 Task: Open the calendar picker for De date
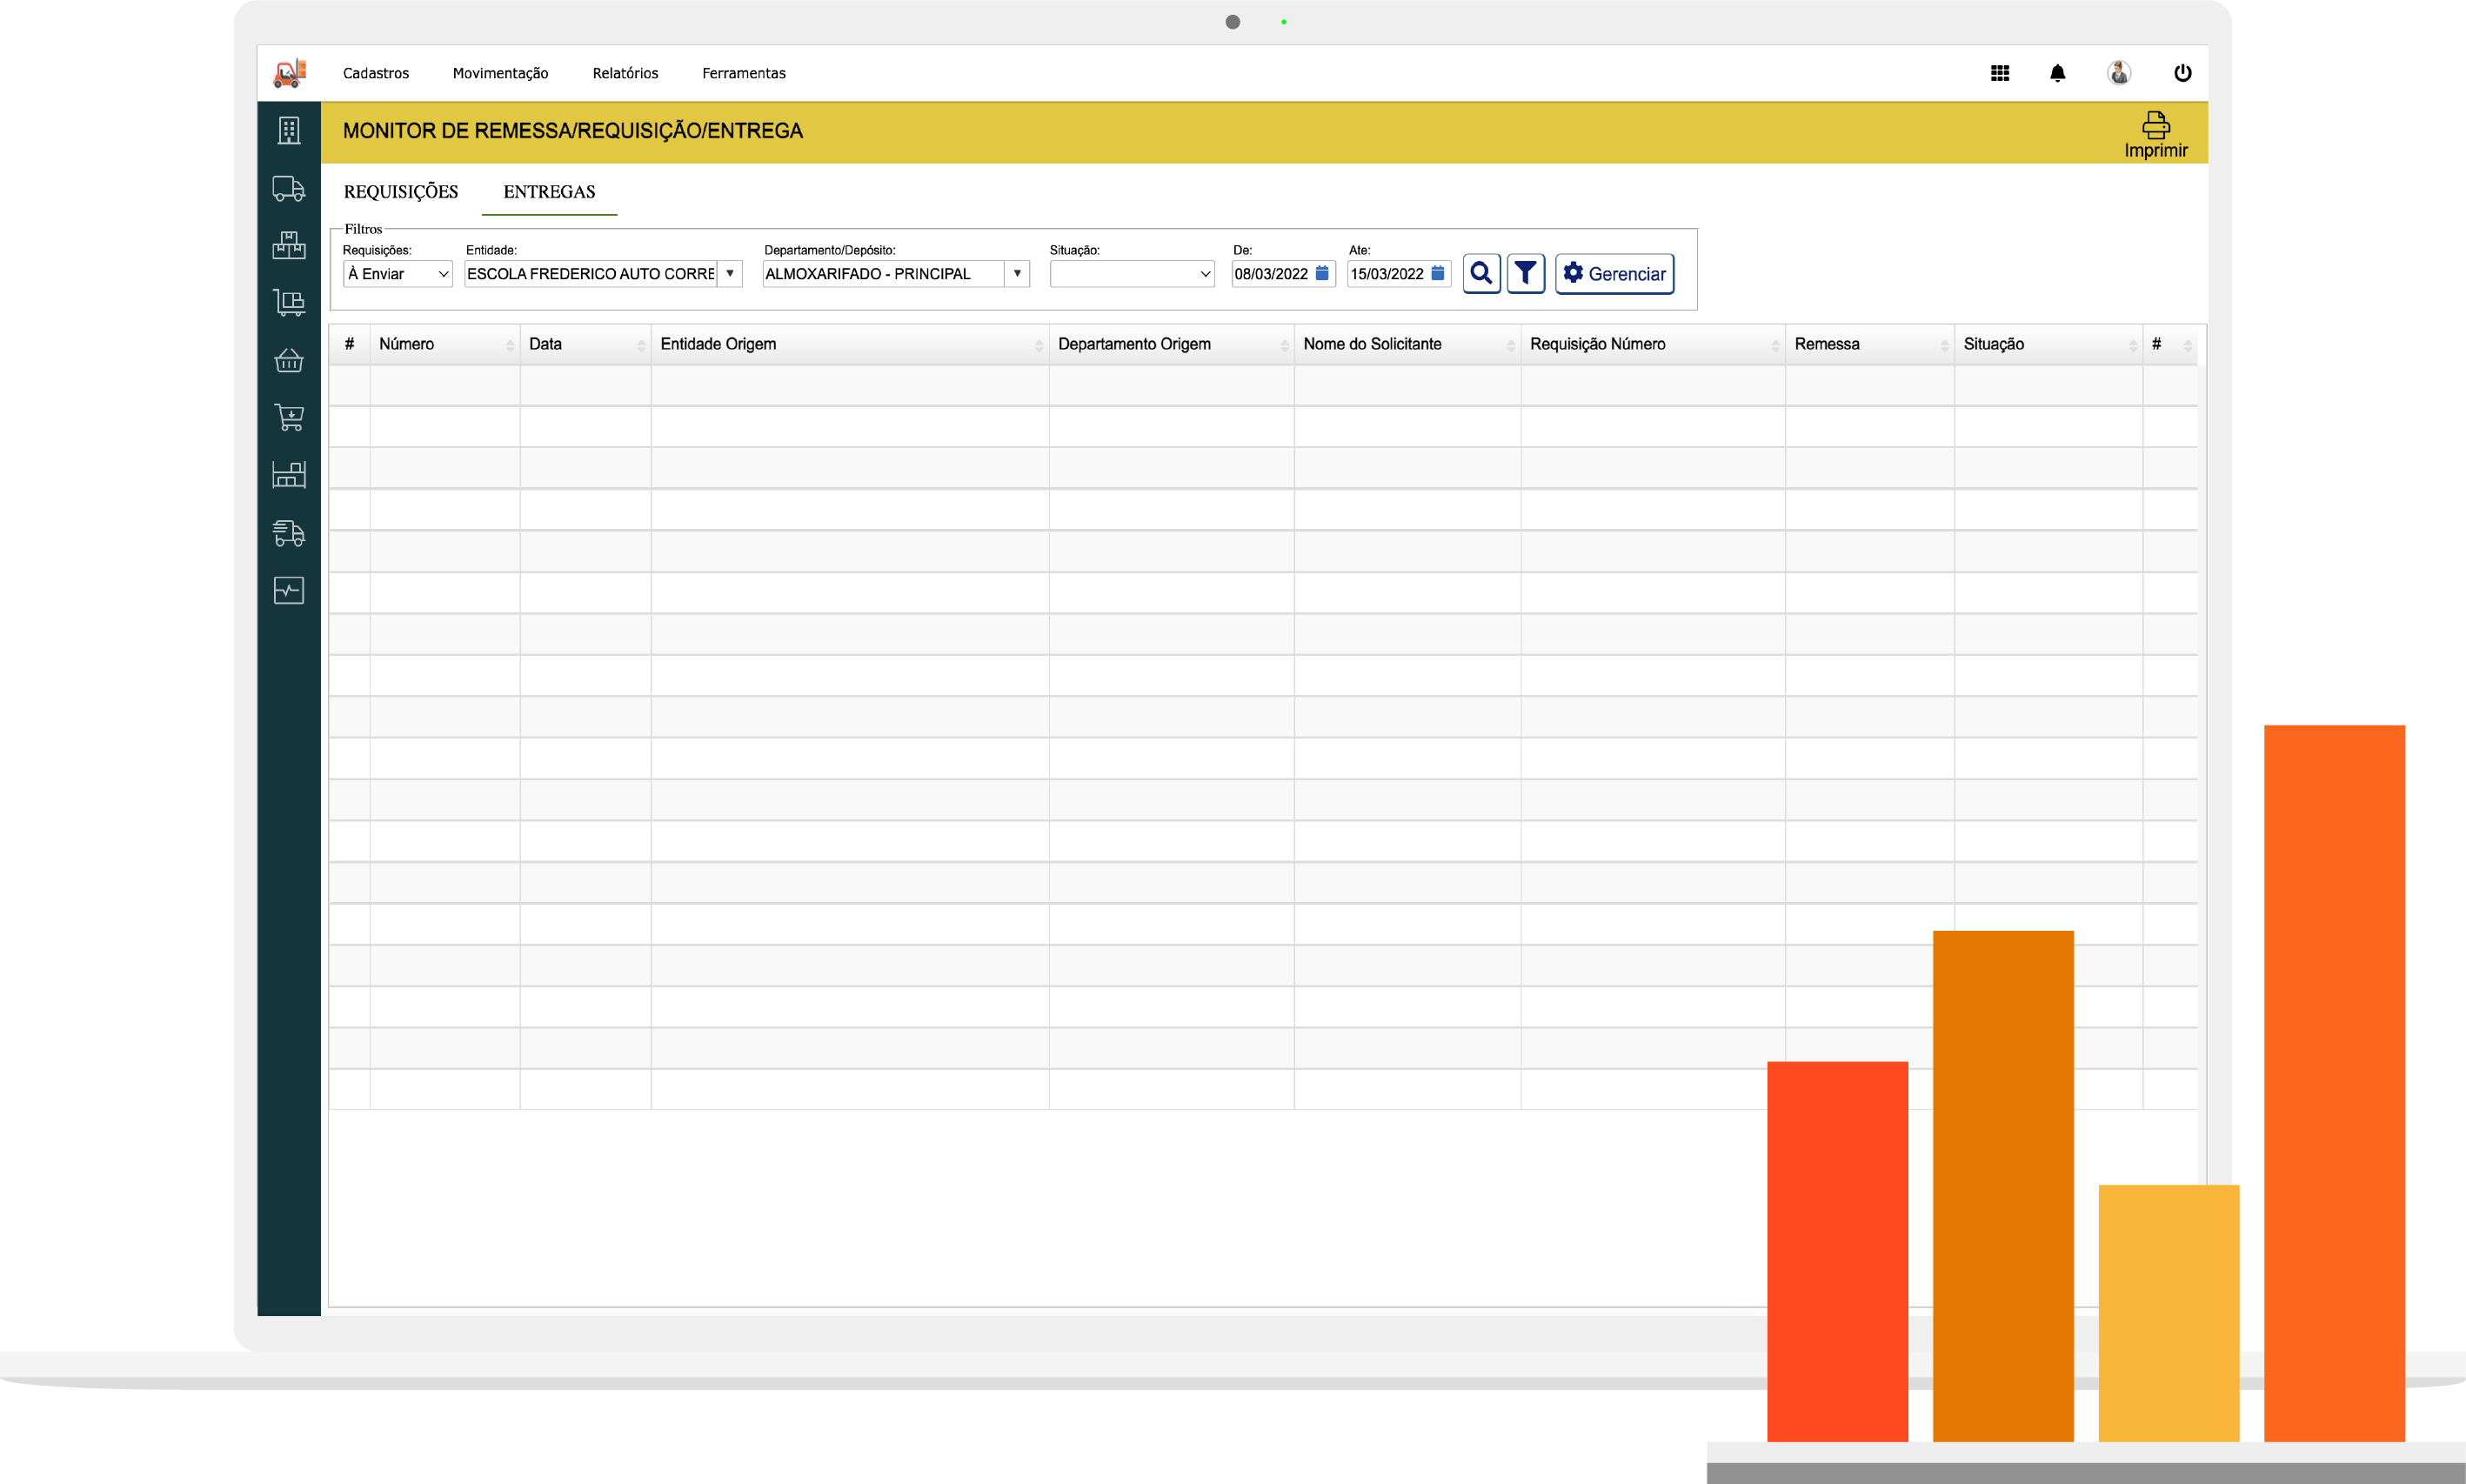[1322, 273]
